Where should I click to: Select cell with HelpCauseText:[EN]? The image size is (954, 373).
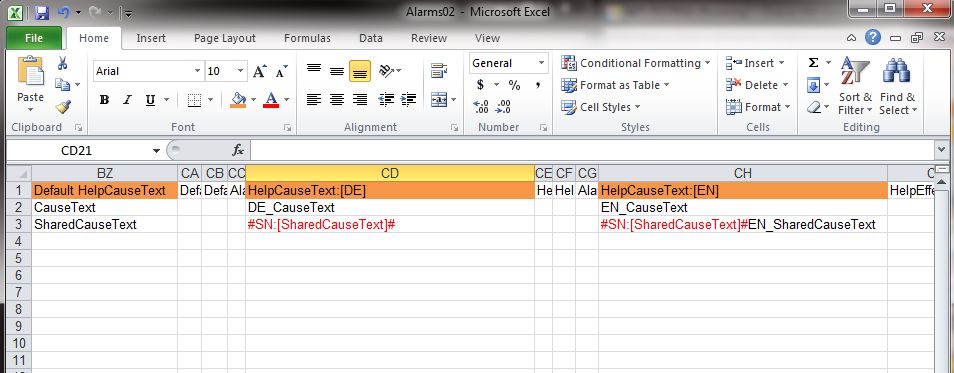743,190
